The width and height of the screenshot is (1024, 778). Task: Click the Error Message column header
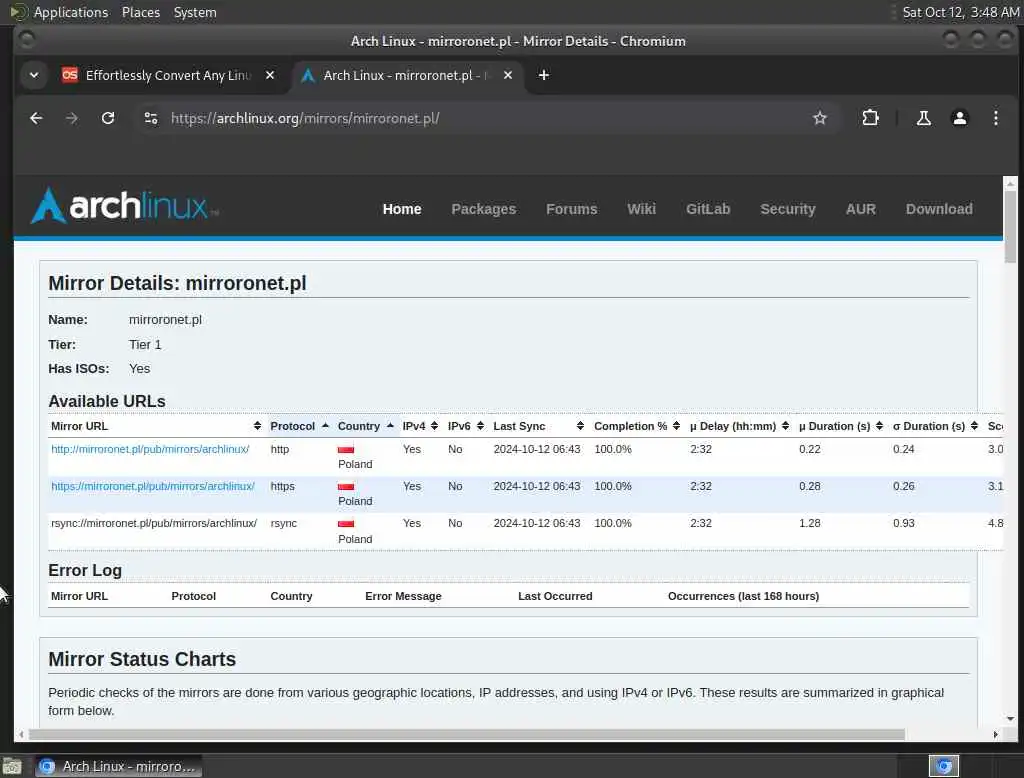pyautogui.click(x=404, y=596)
